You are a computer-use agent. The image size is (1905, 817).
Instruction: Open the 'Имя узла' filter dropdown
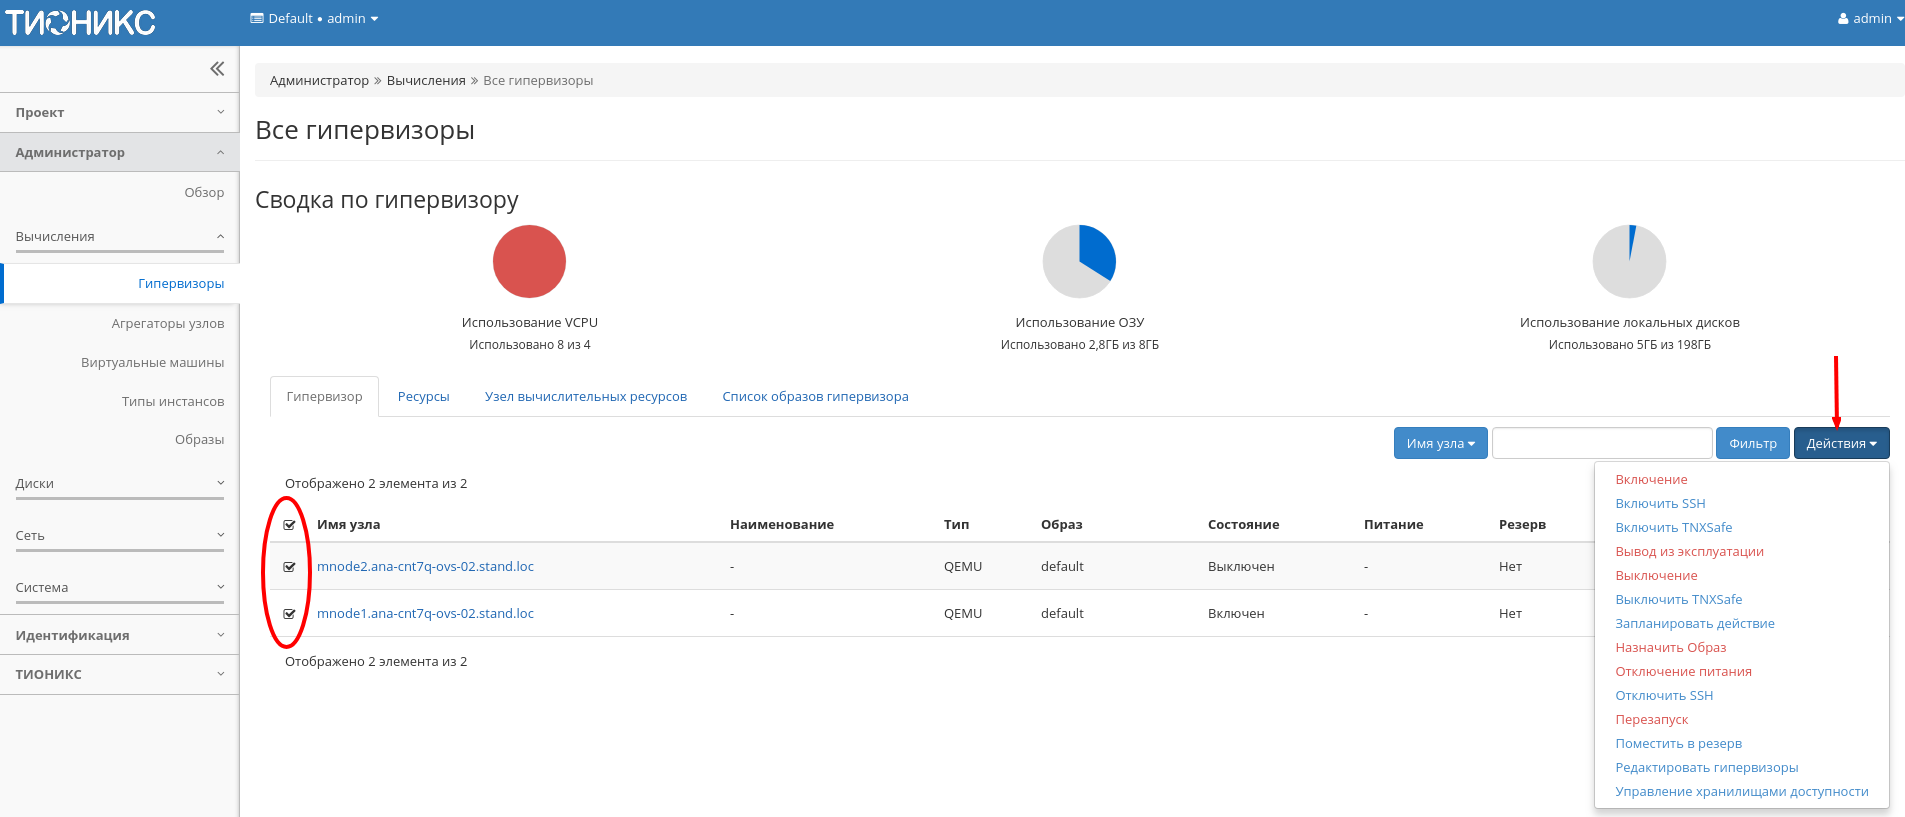point(1440,443)
